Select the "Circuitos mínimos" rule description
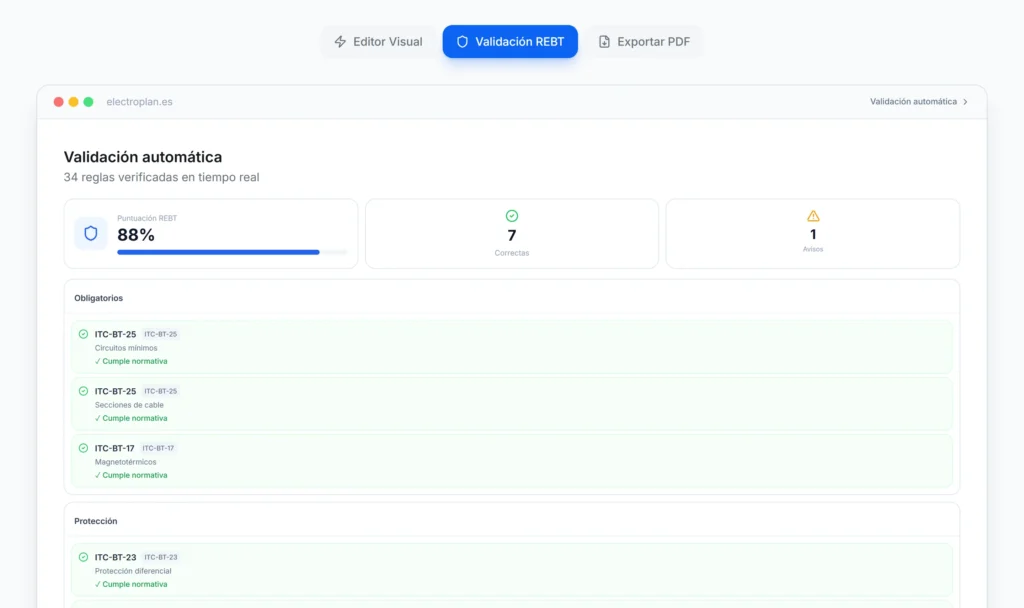This screenshot has width=1024, height=608. 126,348
